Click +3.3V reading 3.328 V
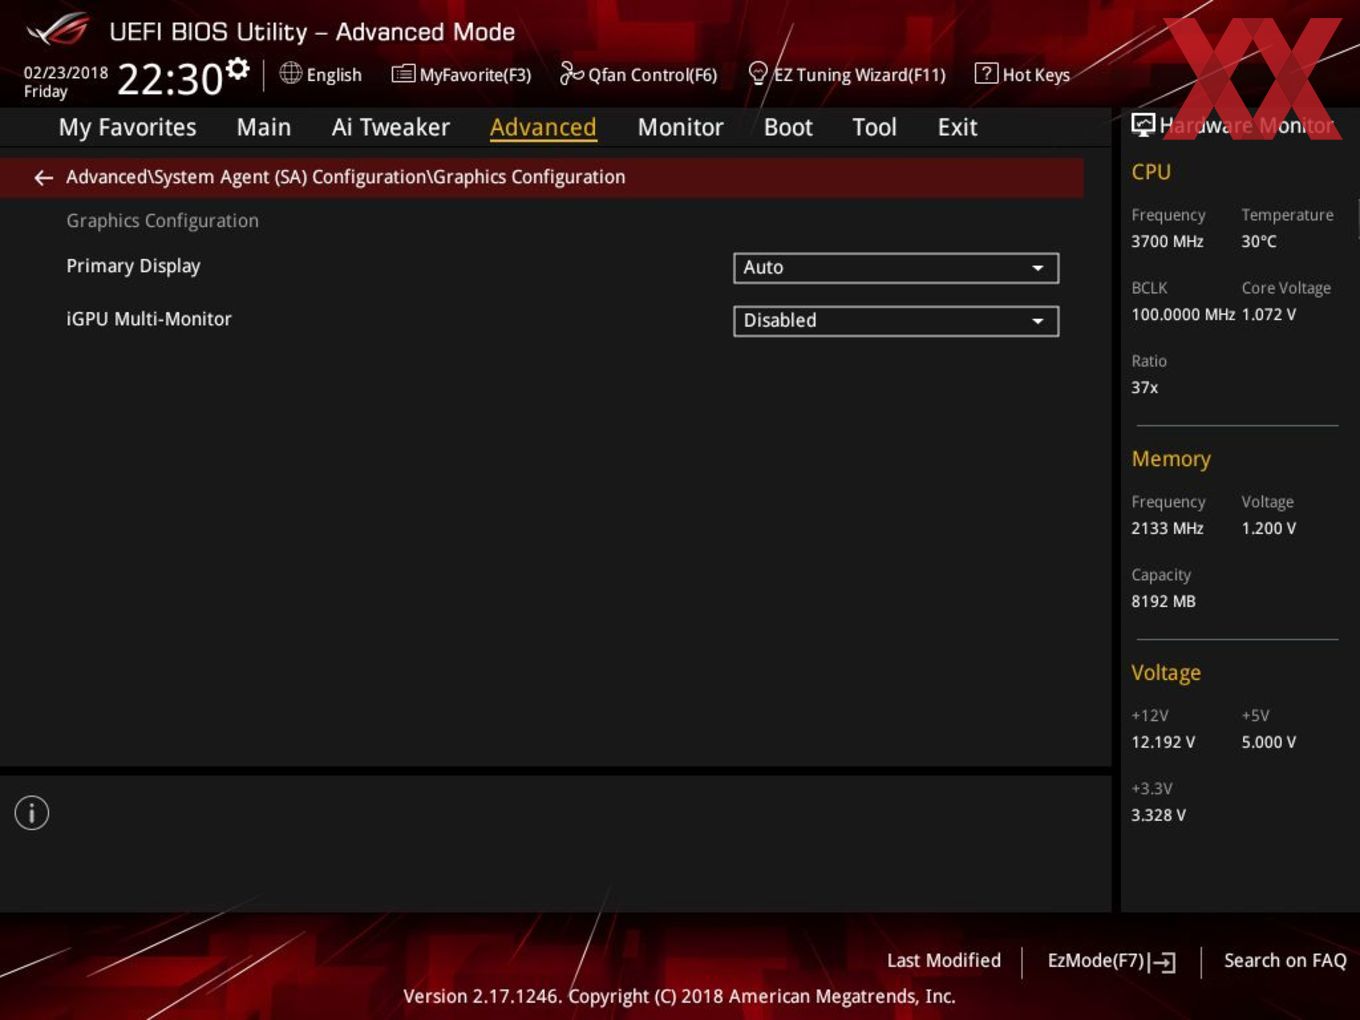This screenshot has width=1360, height=1020. click(x=1158, y=815)
